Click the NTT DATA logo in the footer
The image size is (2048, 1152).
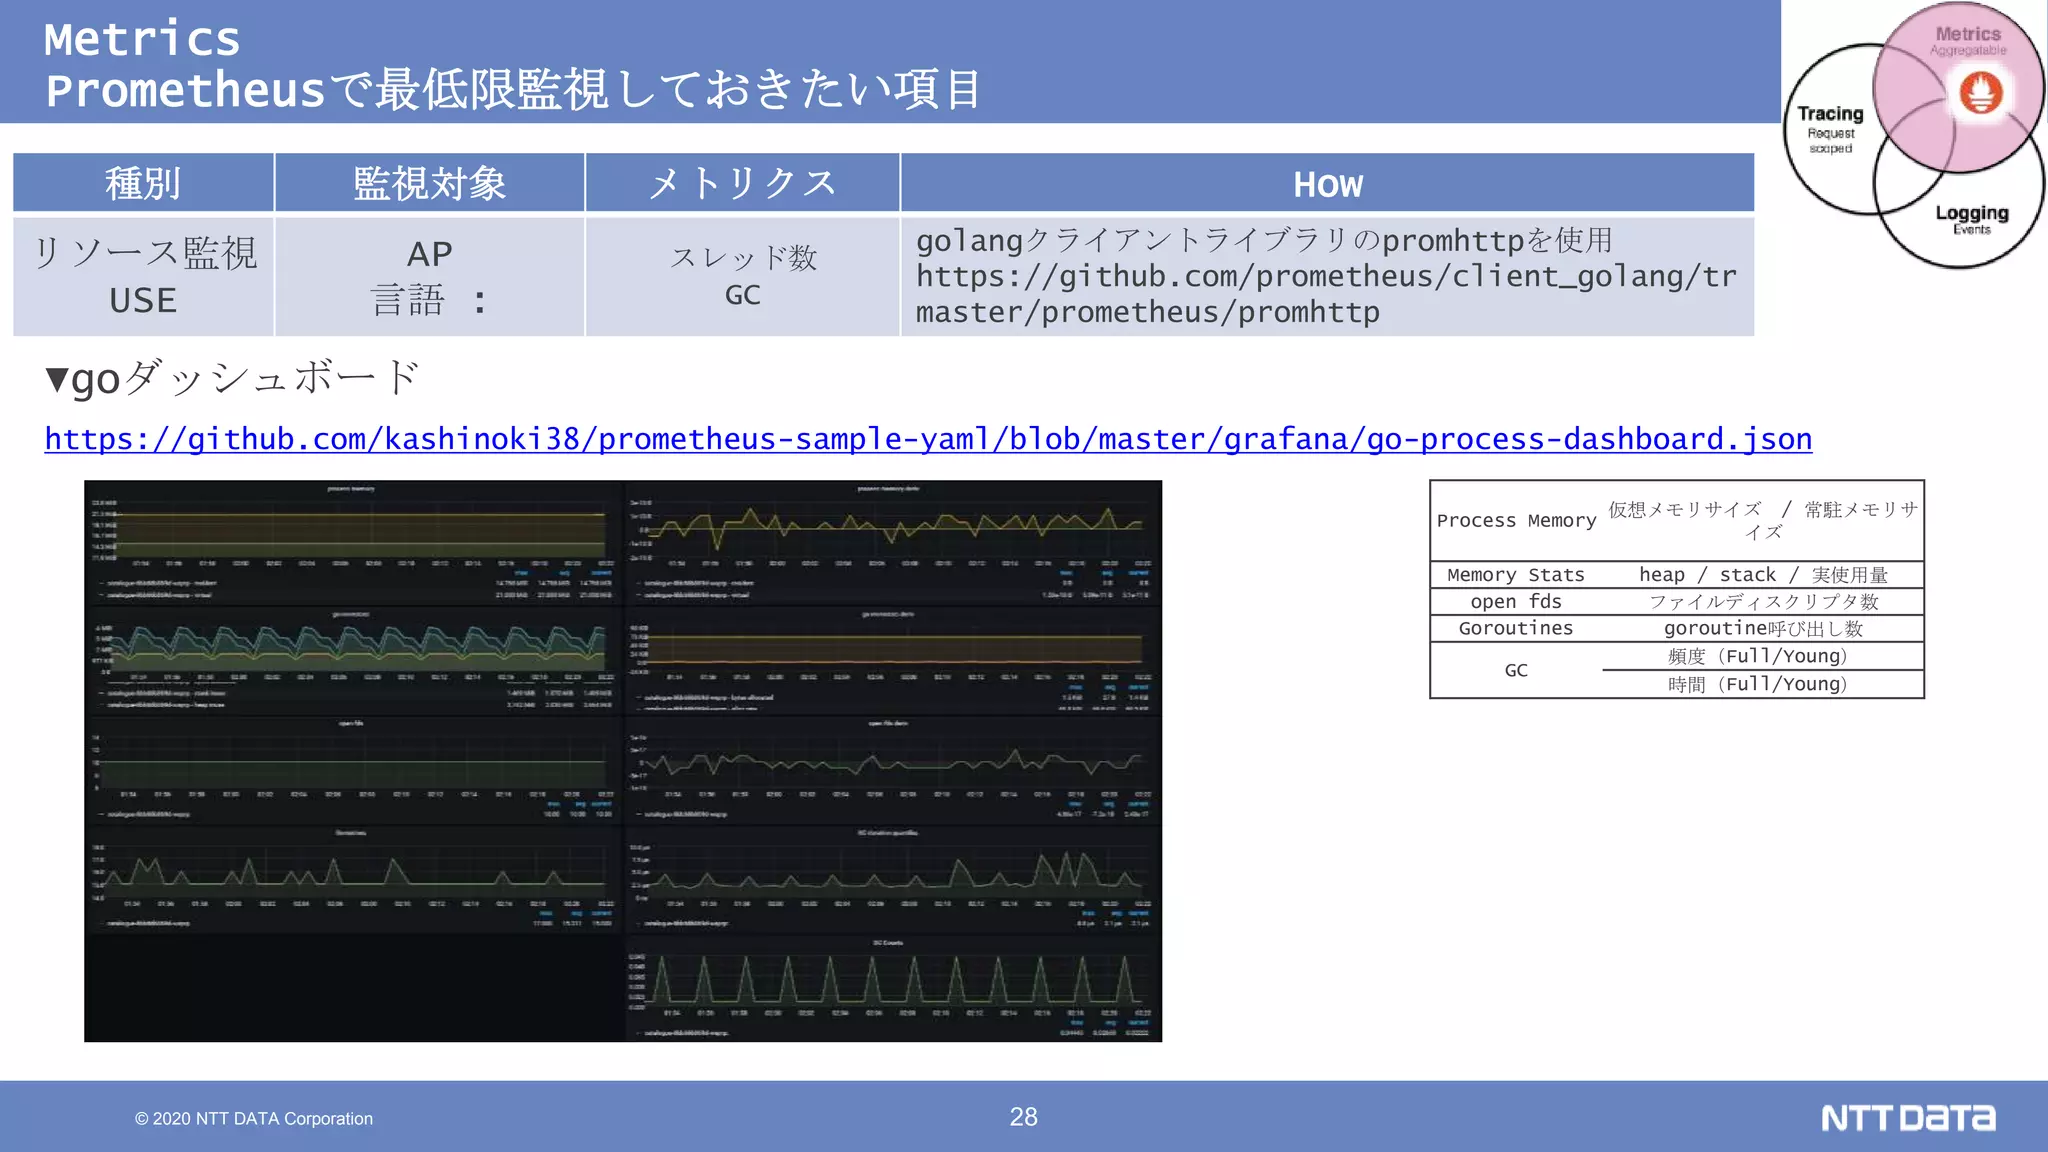click(x=1908, y=1118)
